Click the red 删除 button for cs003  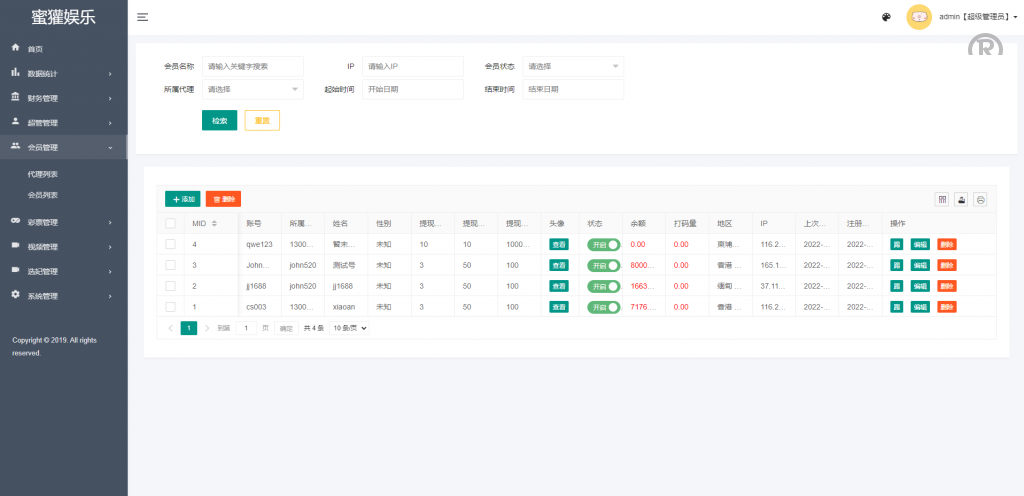coord(946,307)
